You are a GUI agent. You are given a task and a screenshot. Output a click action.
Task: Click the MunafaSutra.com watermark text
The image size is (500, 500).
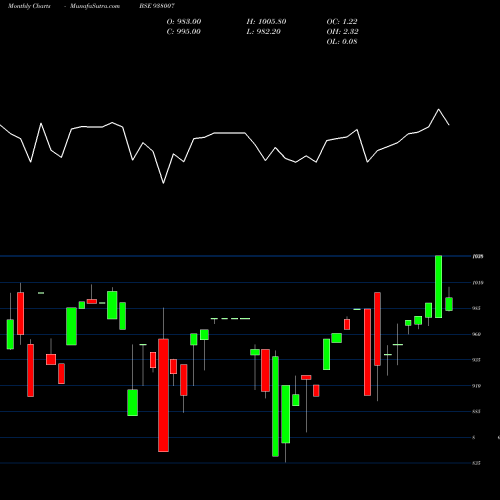tap(95, 6)
